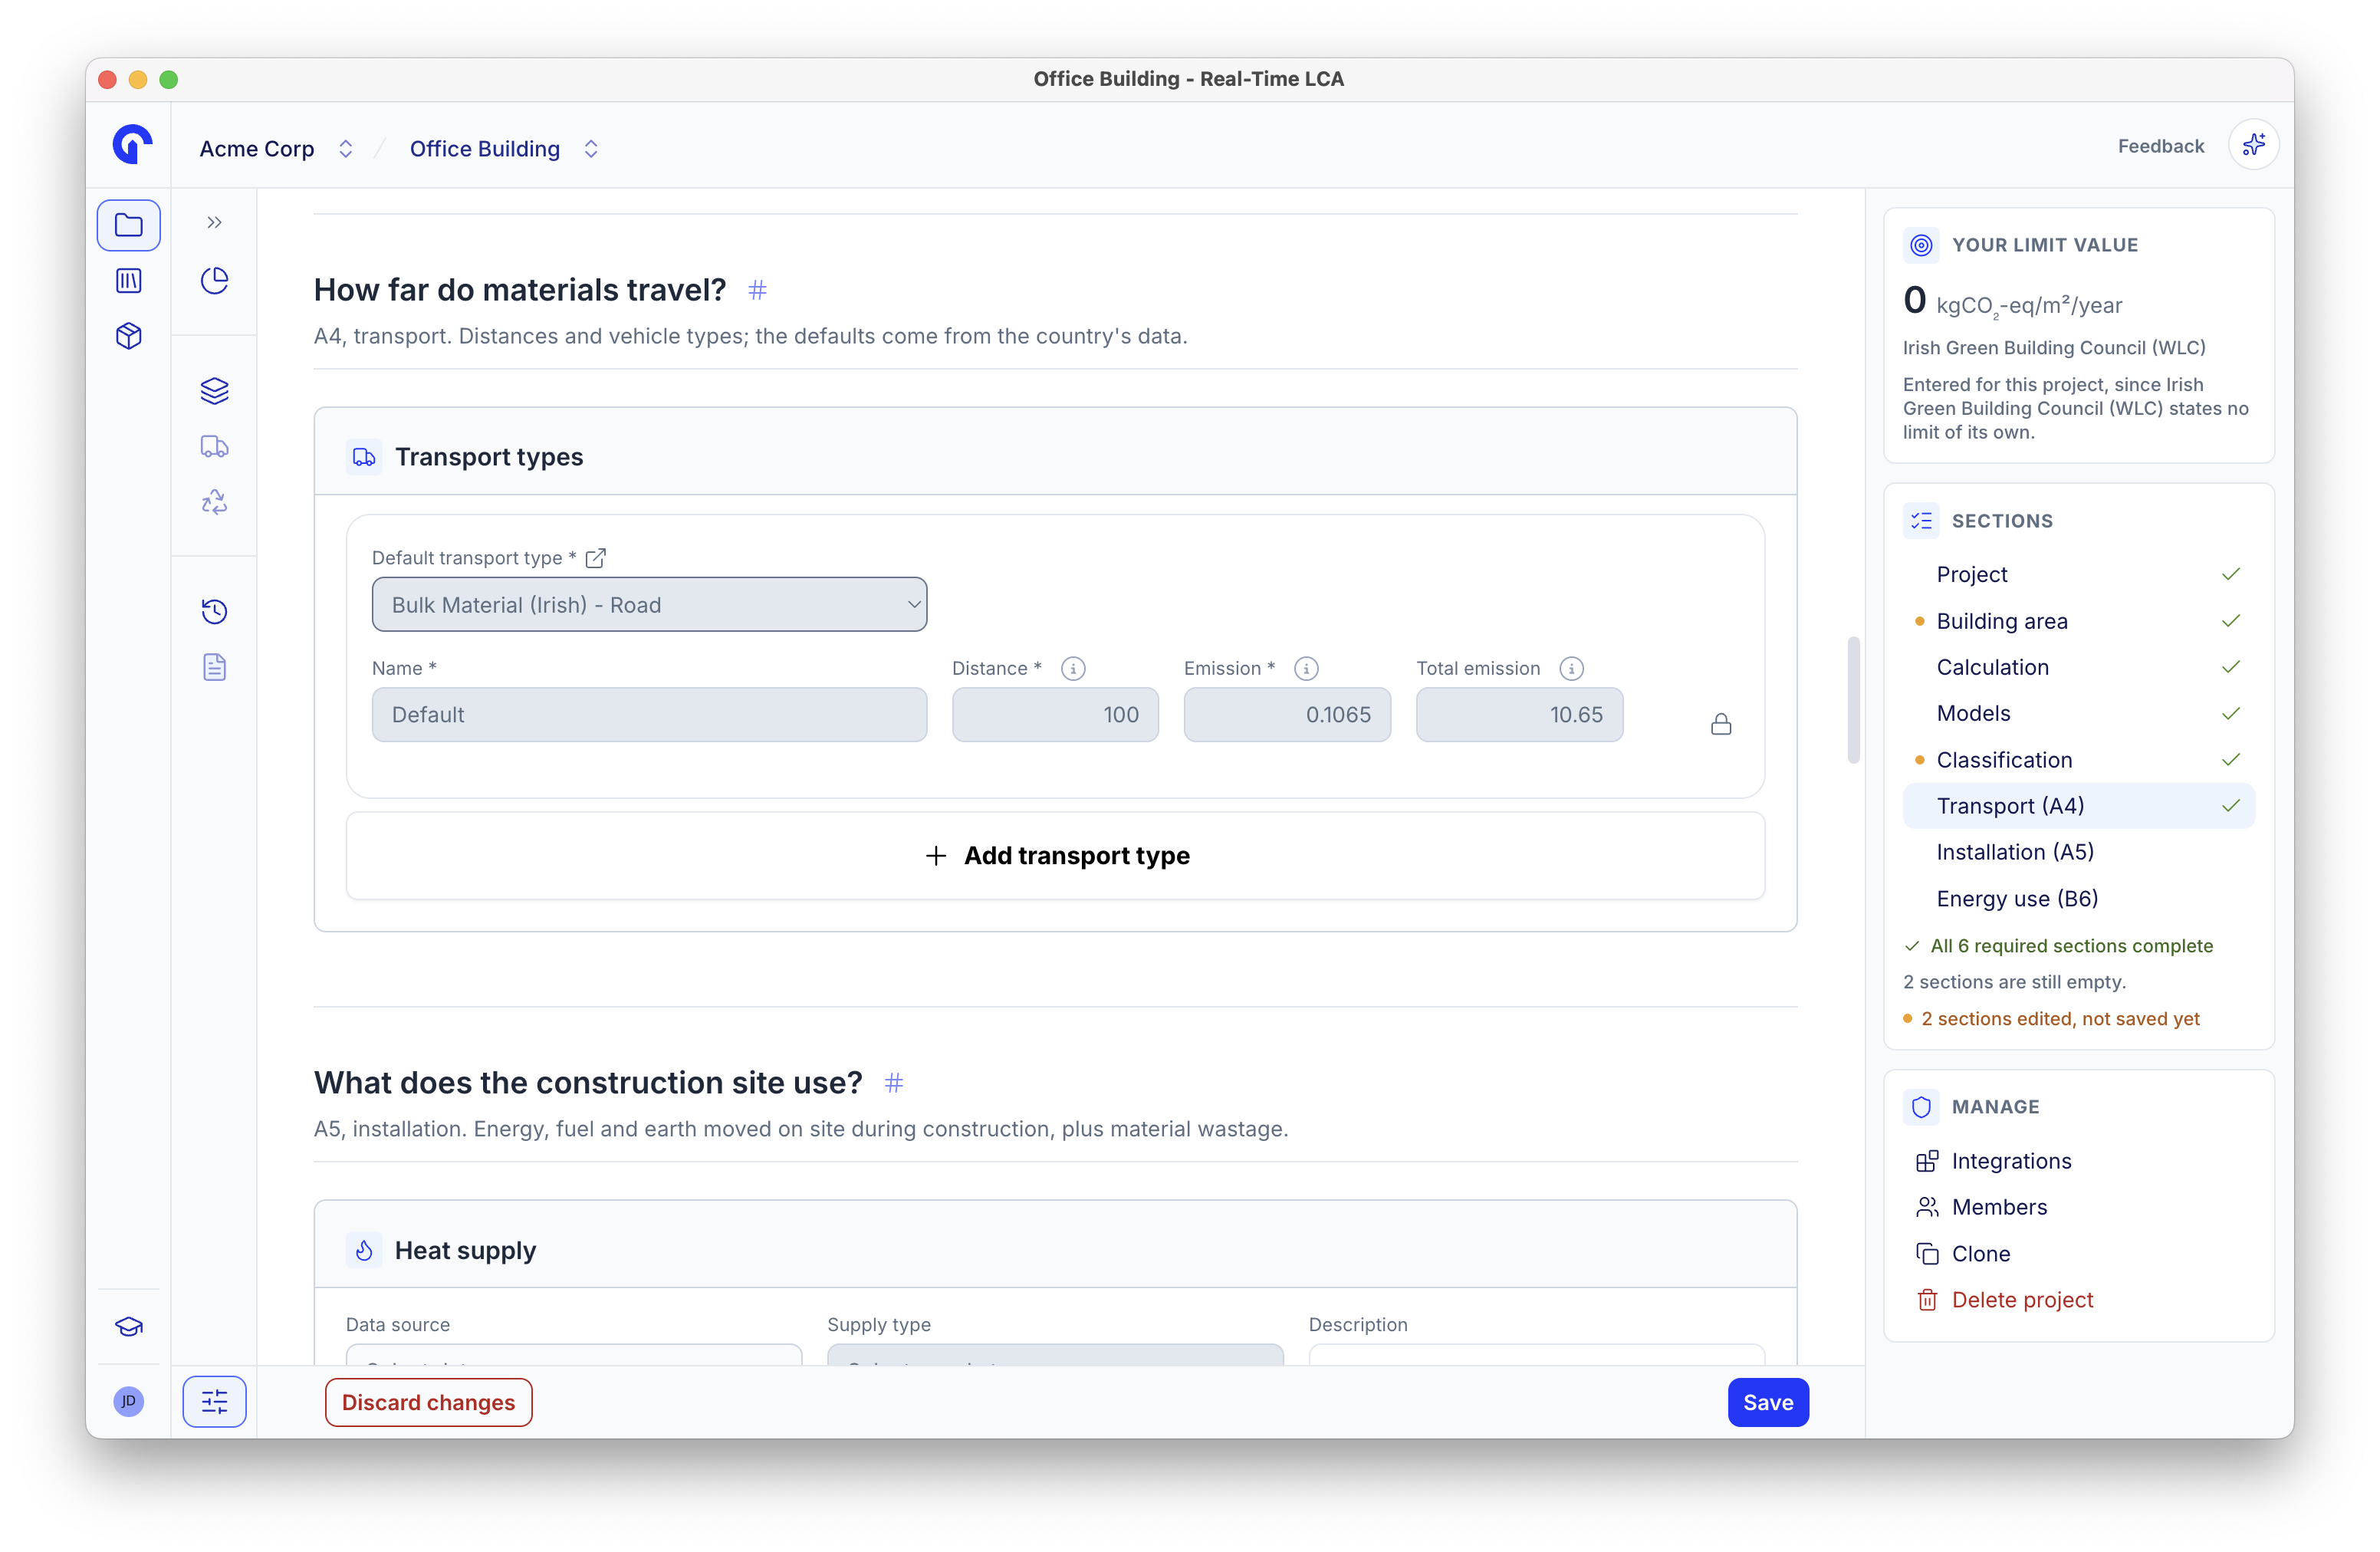Go to Energy use (B6) section
This screenshot has height=1552, width=2380.
2078,898
